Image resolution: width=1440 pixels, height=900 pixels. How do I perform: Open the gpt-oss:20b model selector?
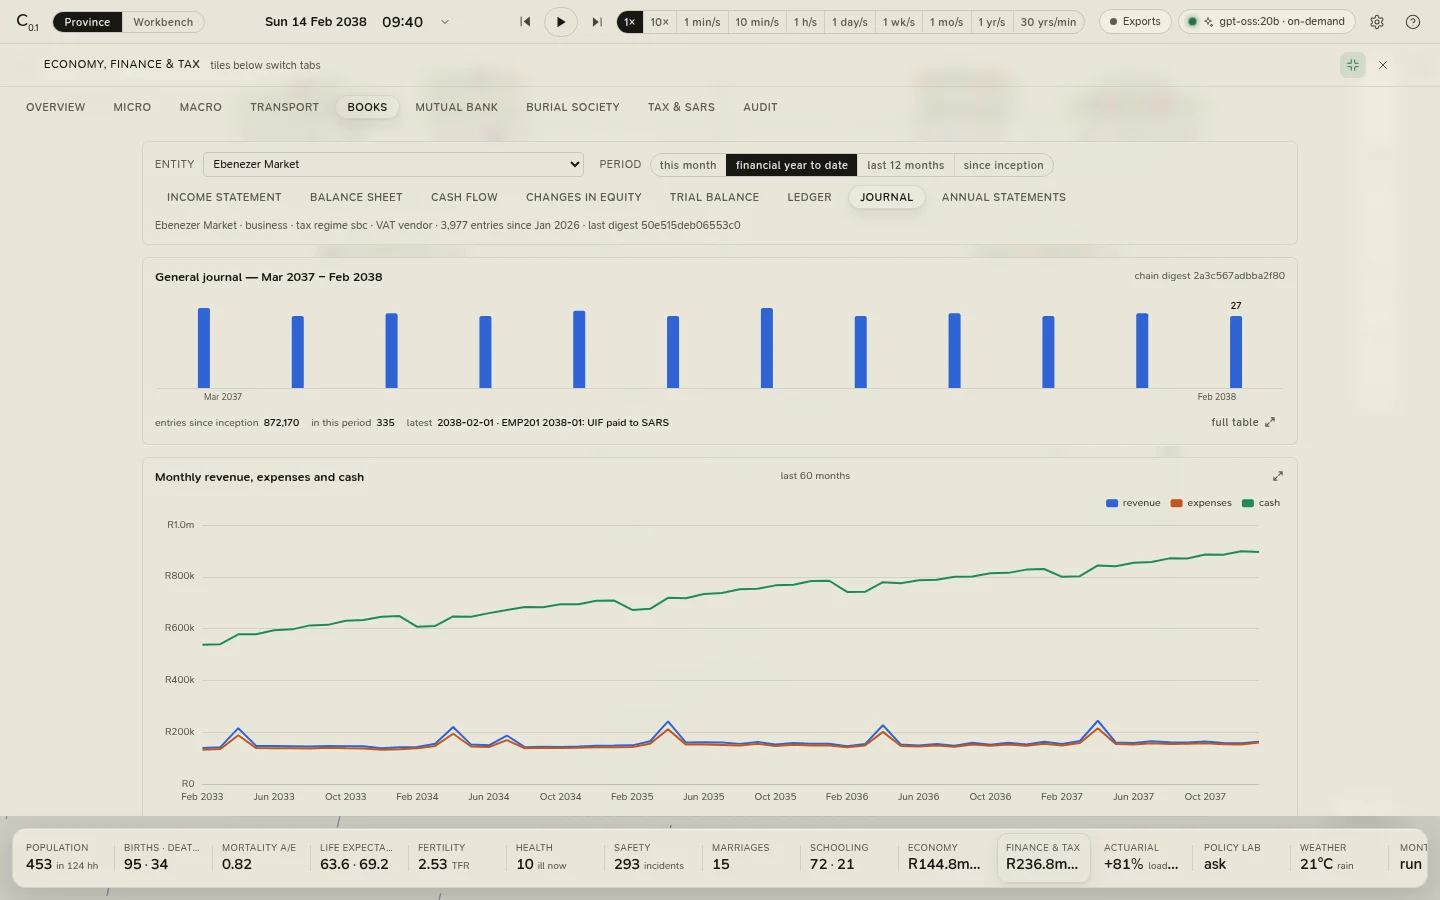point(1267,22)
